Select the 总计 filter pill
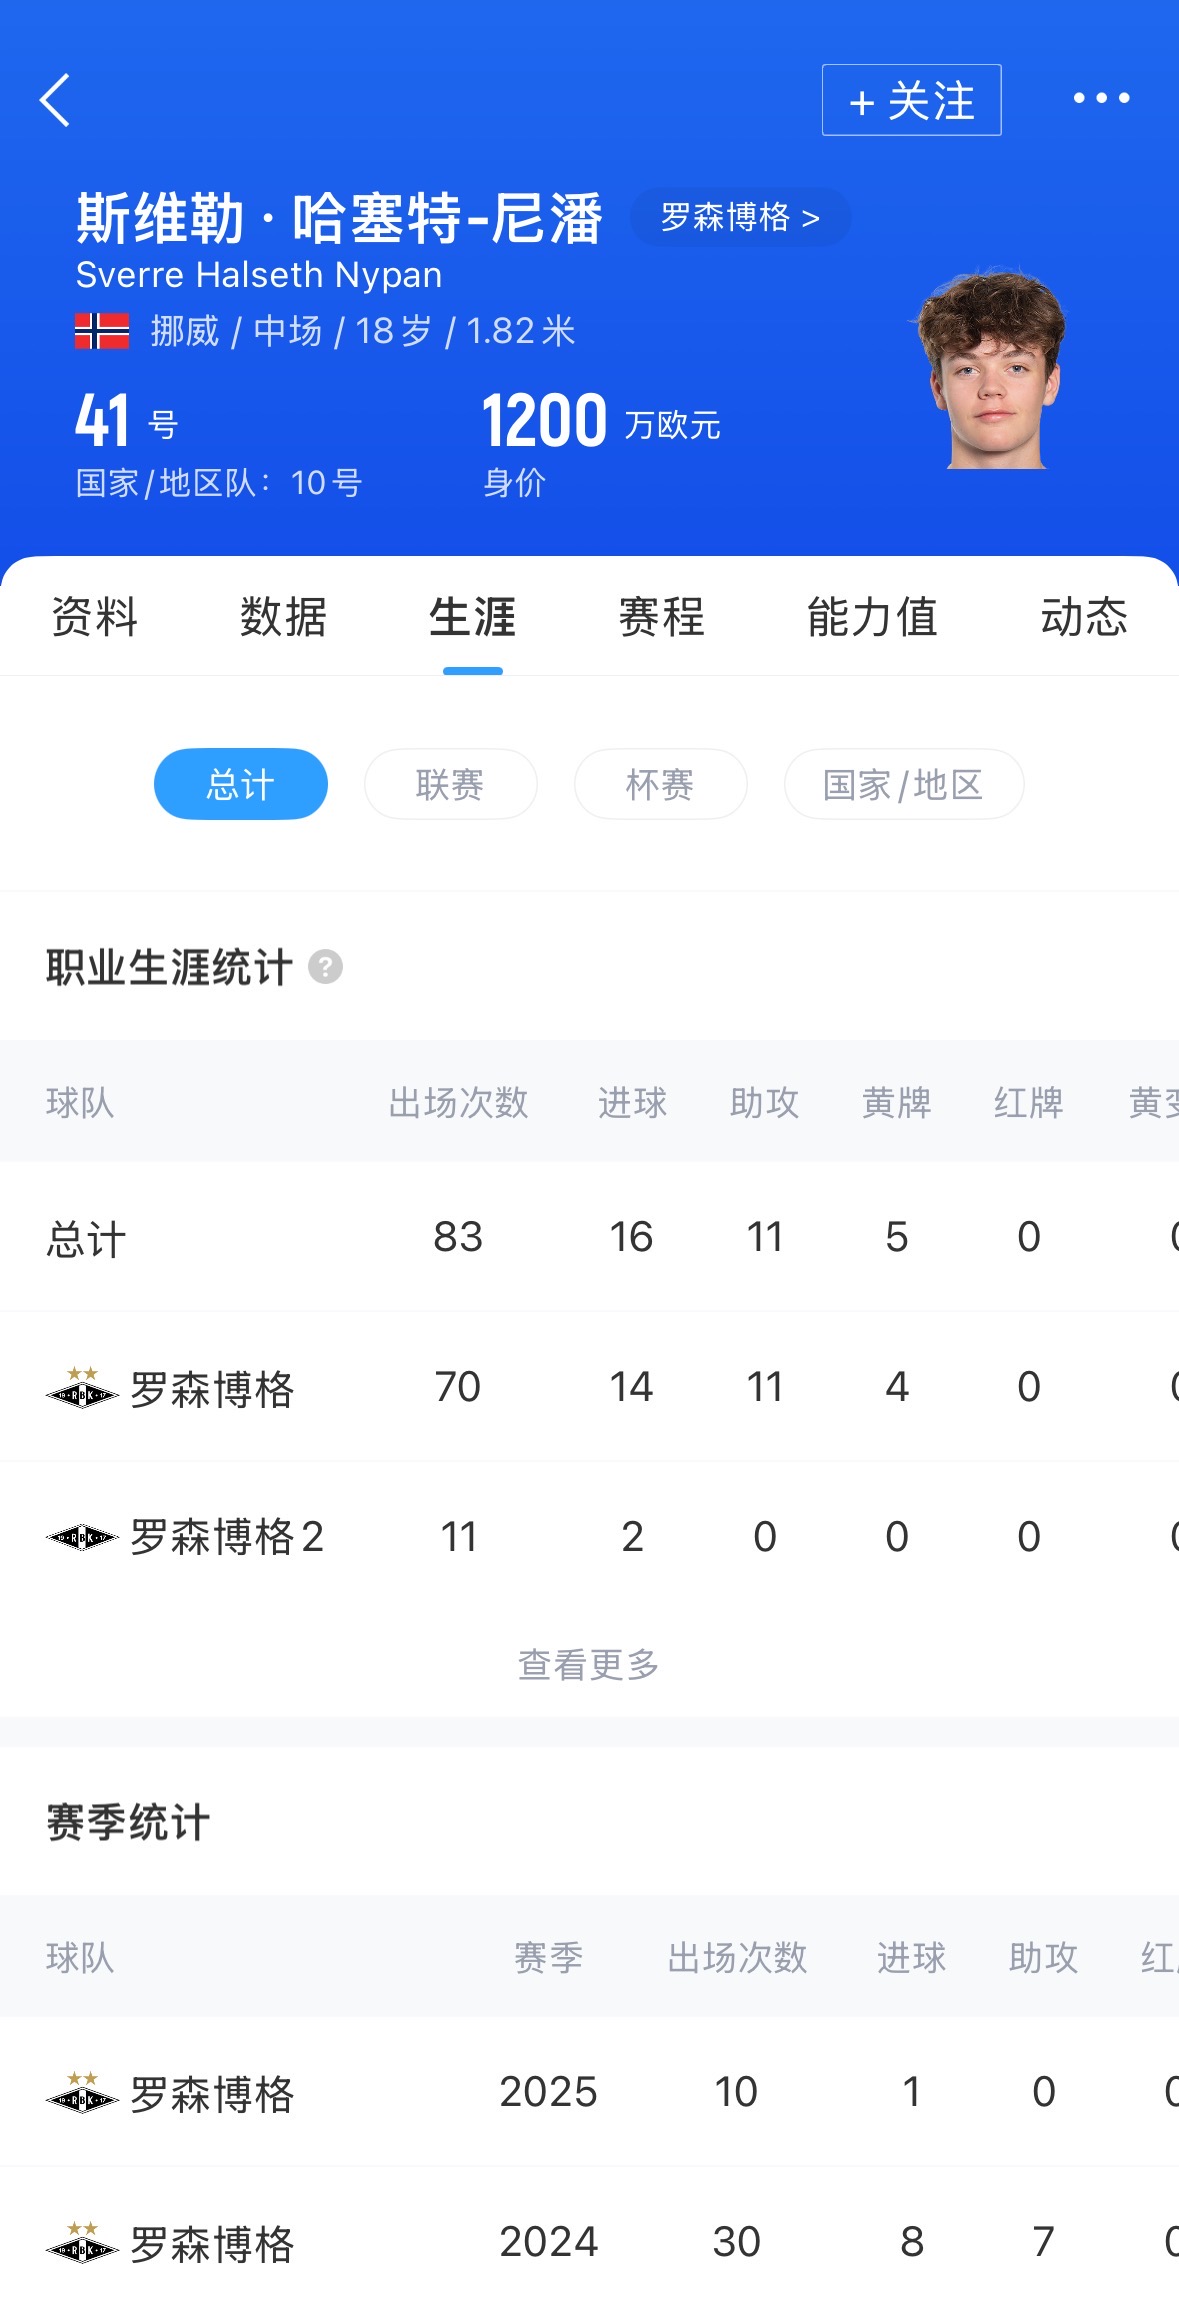This screenshot has width=1179, height=2306. pyautogui.click(x=240, y=784)
